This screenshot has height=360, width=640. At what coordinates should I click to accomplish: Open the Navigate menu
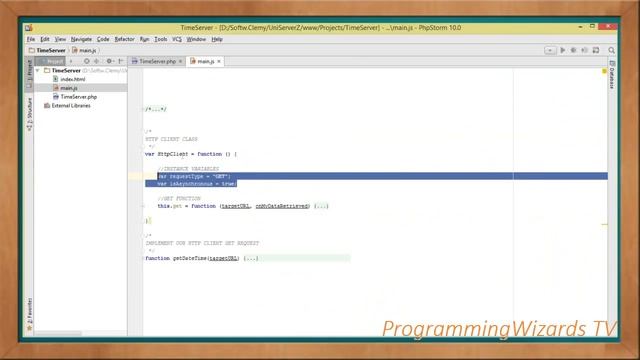[x=81, y=39]
